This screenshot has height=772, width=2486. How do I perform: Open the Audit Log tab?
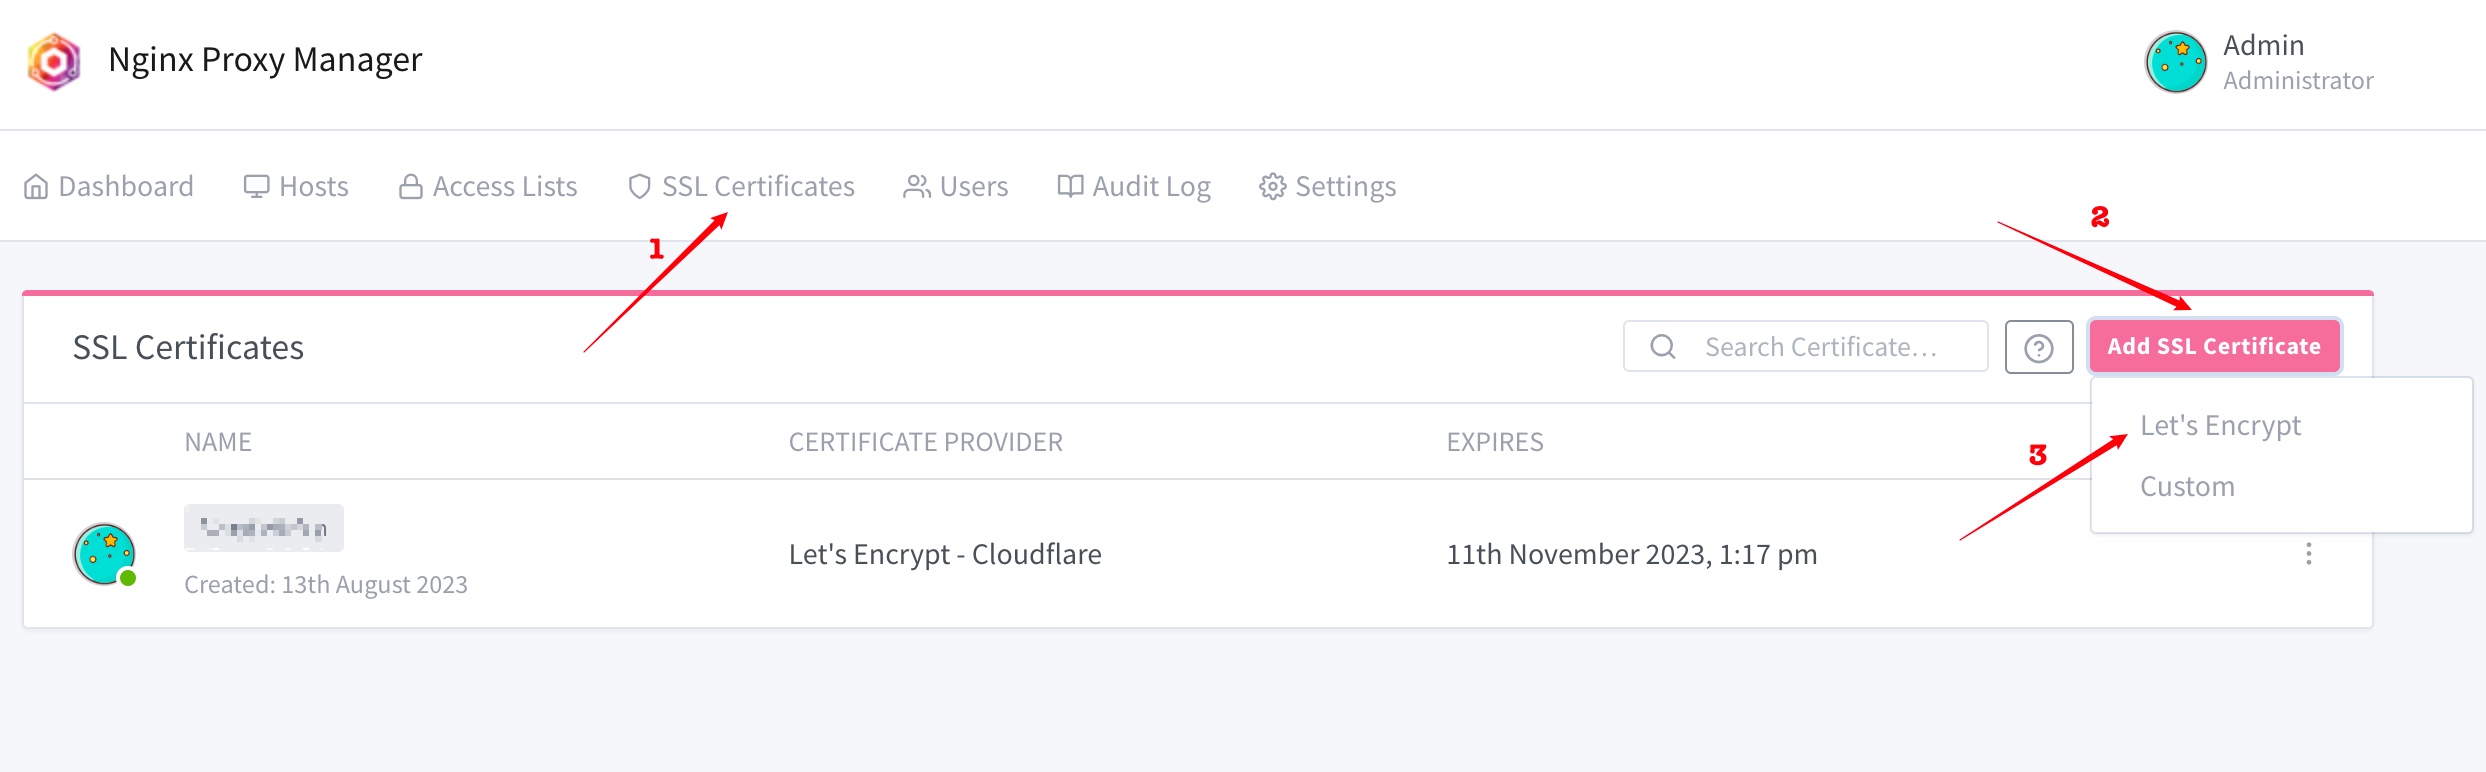click(x=1134, y=187)
